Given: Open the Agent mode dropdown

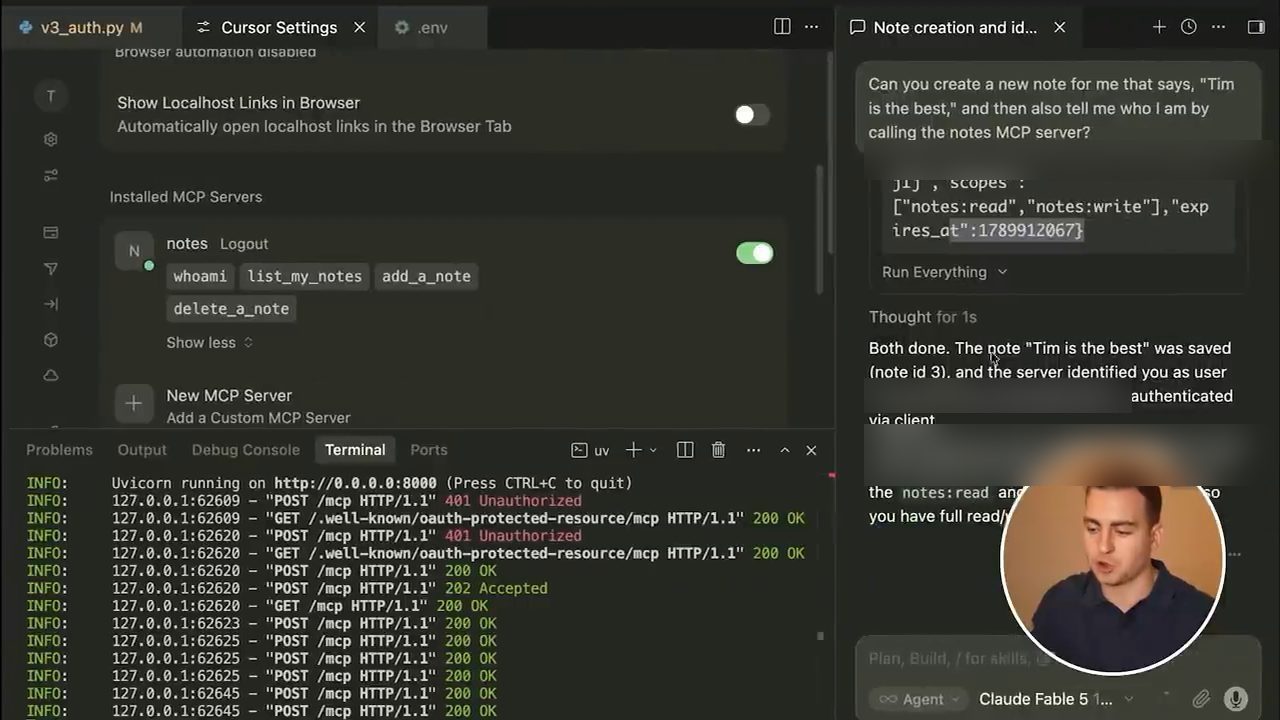Looking at the screenshot, I should click(x=917, y=699).
